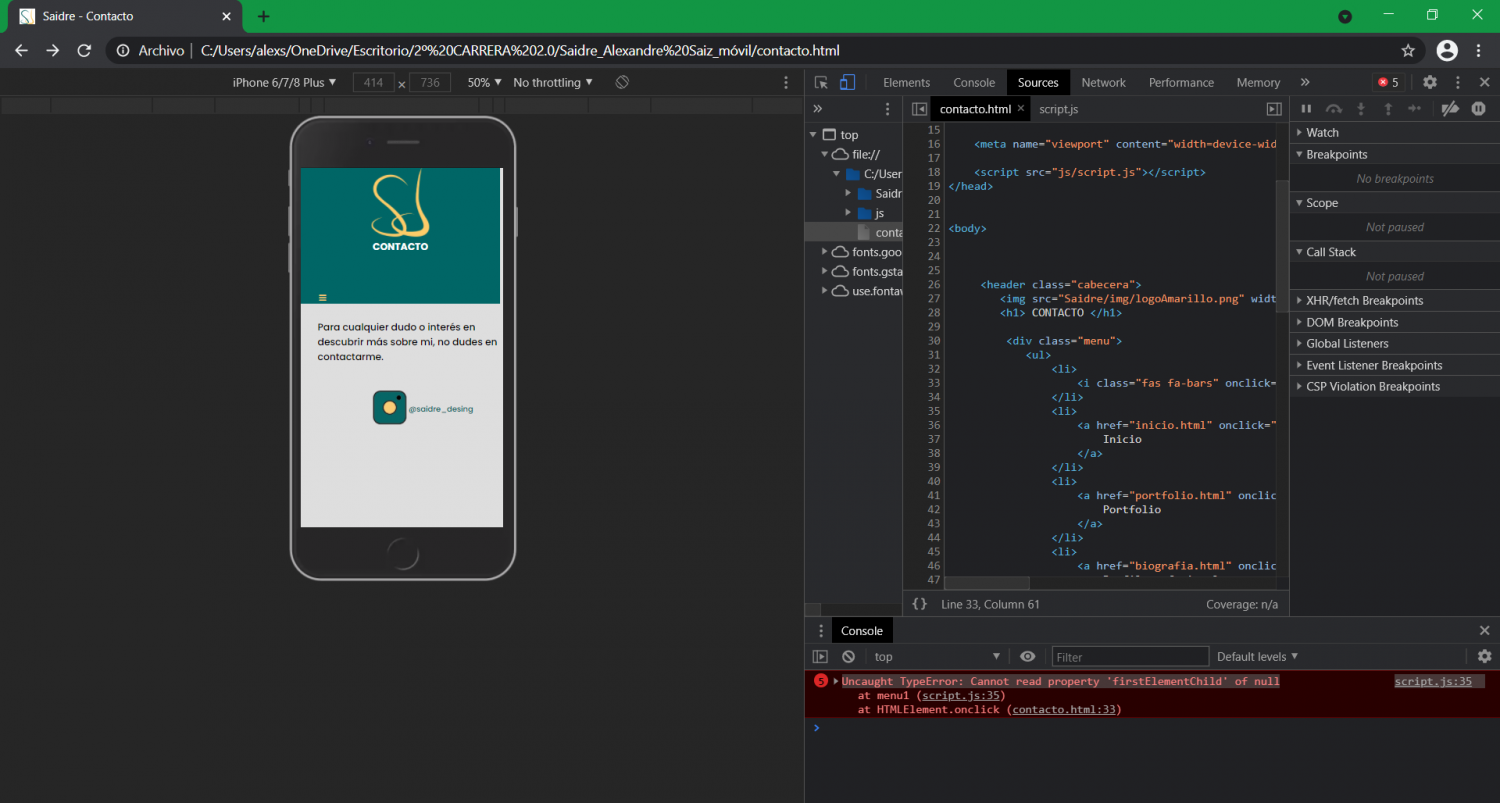Click the pretty print braces icon
The image size is (1500, 803).
click(x=920, y=604)
